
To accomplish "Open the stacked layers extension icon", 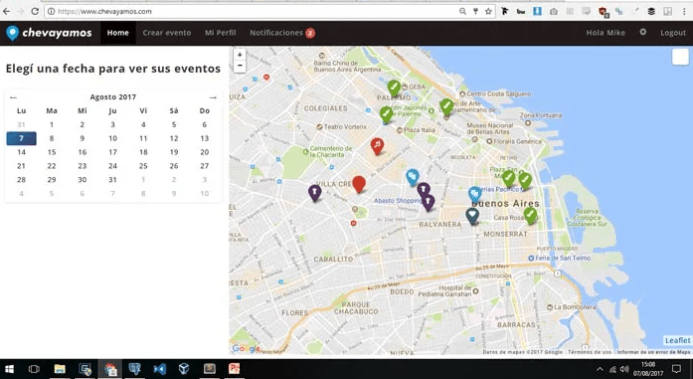I will click(651, 11).
